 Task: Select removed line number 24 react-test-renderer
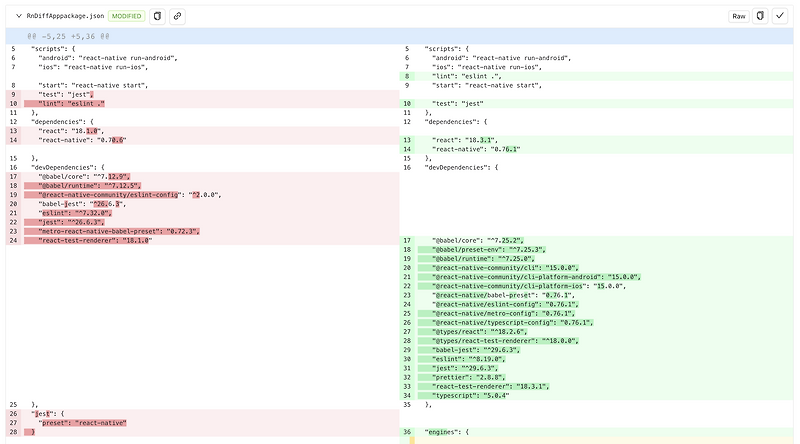click(14, 240)
